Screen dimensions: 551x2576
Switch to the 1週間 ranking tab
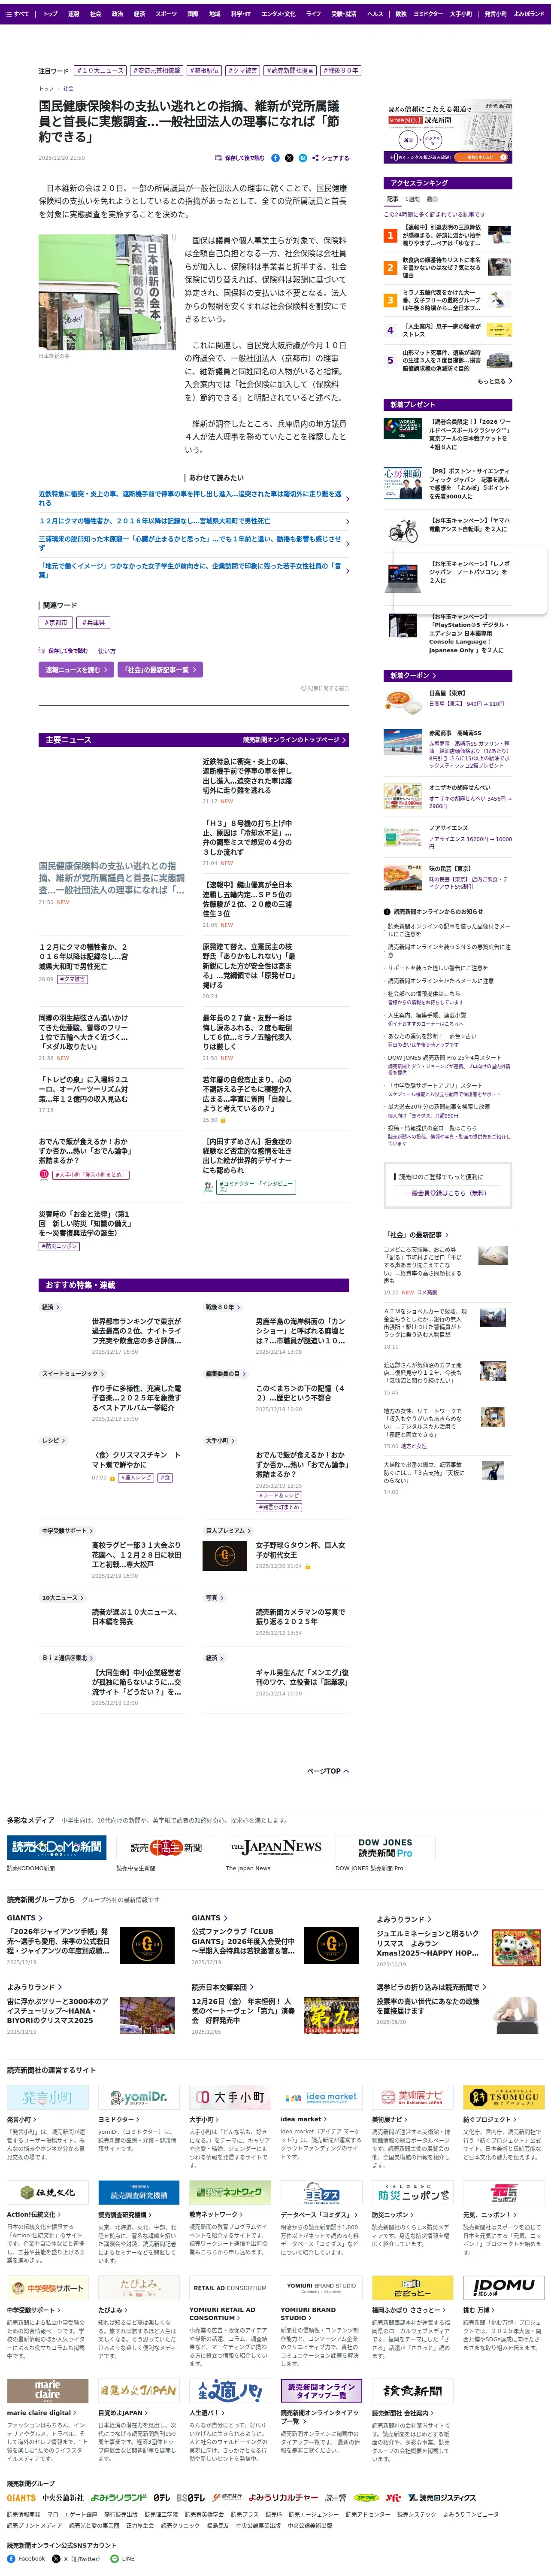(413, 199)
